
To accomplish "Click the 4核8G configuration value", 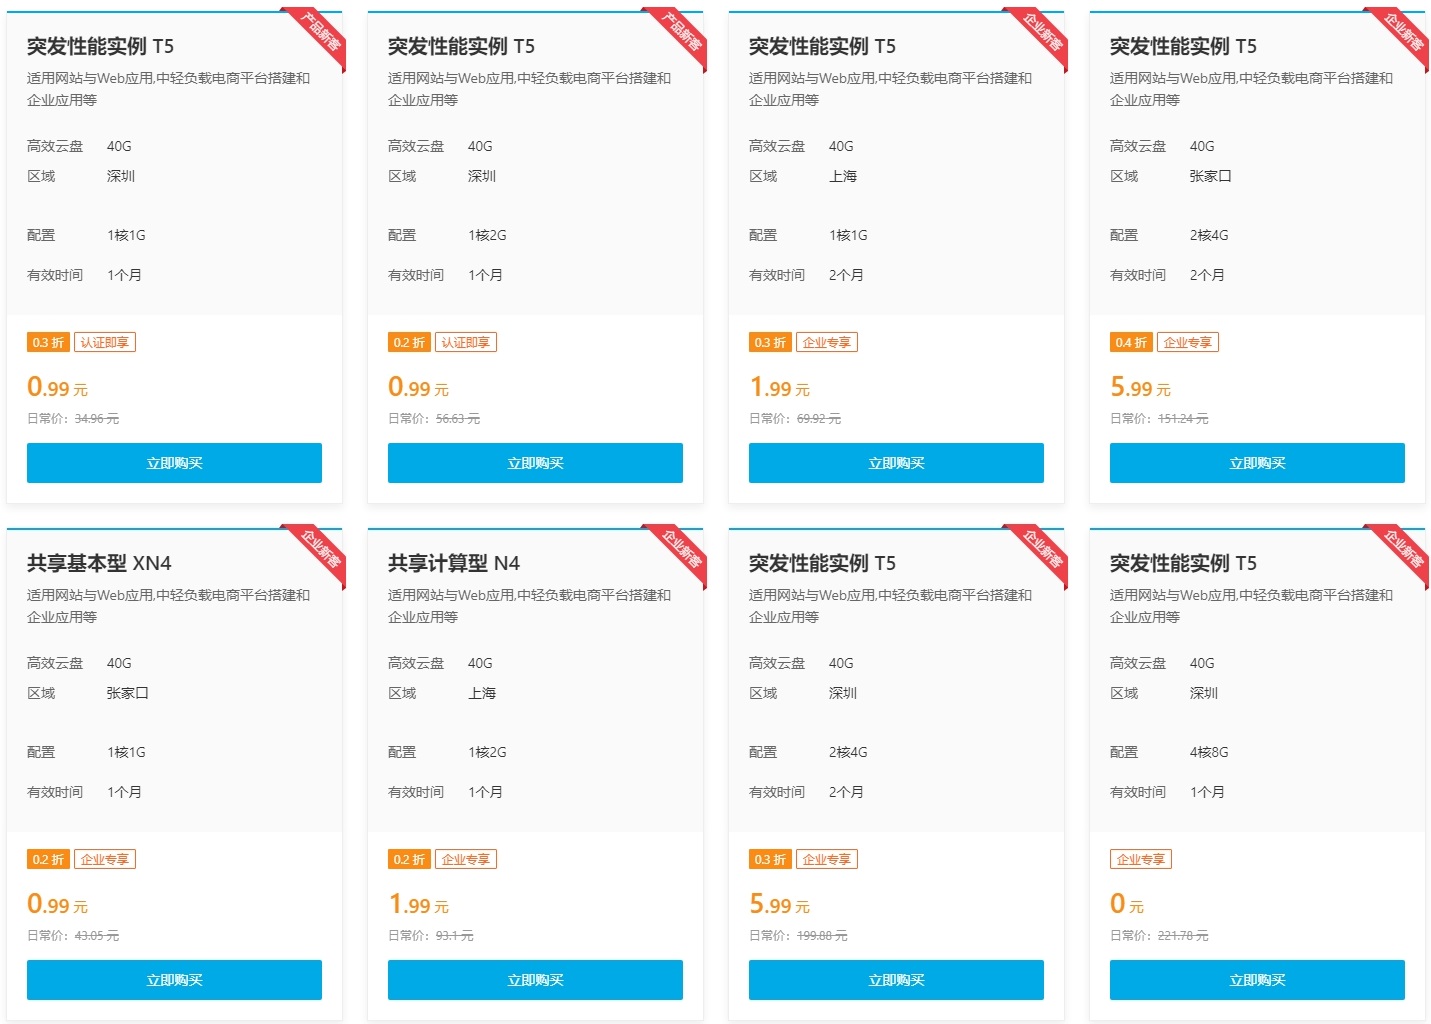I will (x=1209, y=752).
